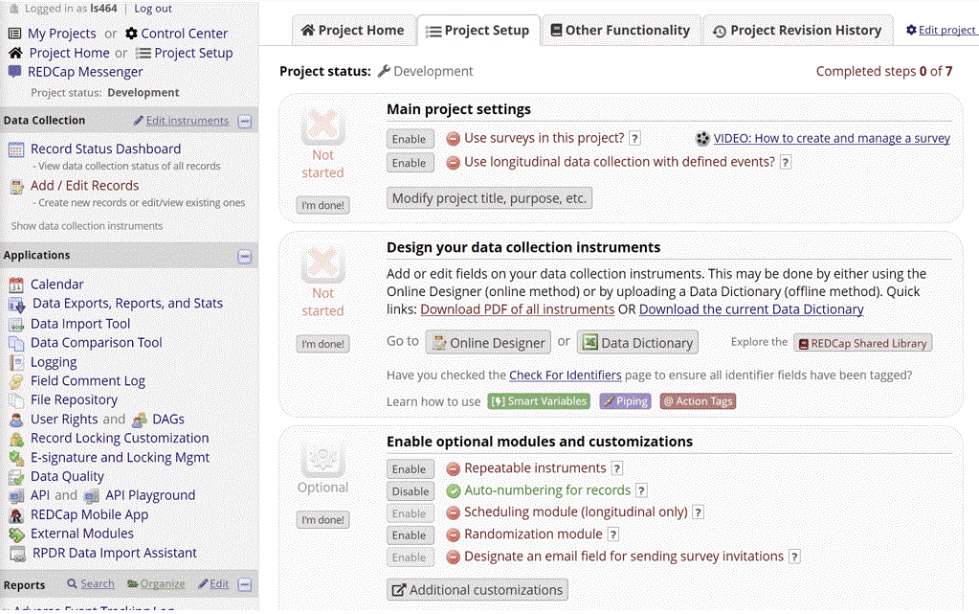Open Additional customizations
Image resolution: width=979 pixels, height=614 pixels.
(478, 590)
